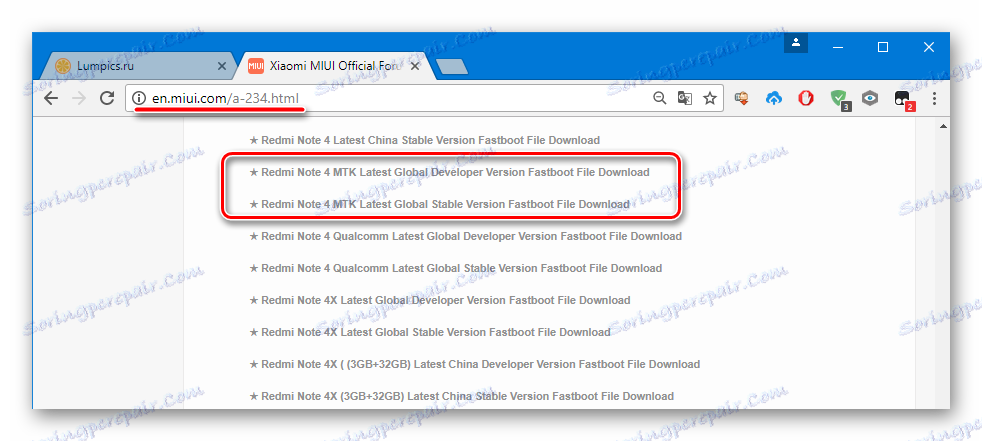Open the first extension icon after the star
The image size is (982, 441).
click(x=742, y=98)
